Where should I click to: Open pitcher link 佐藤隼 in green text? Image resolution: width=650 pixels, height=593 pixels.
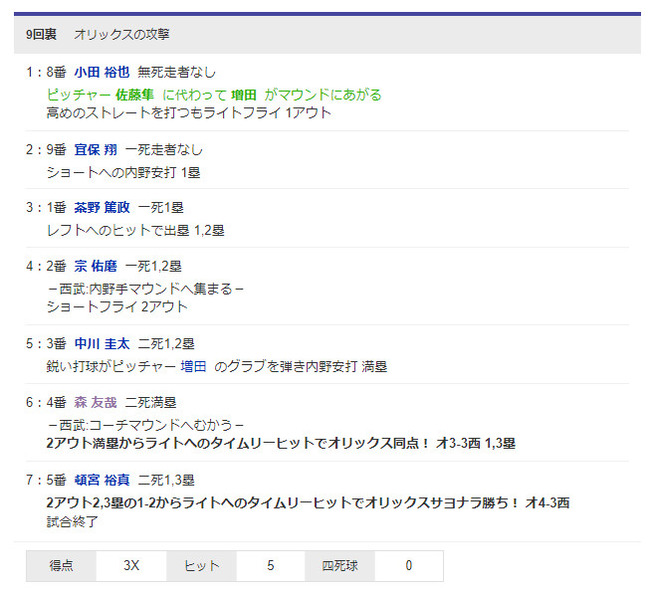point(134,95)
